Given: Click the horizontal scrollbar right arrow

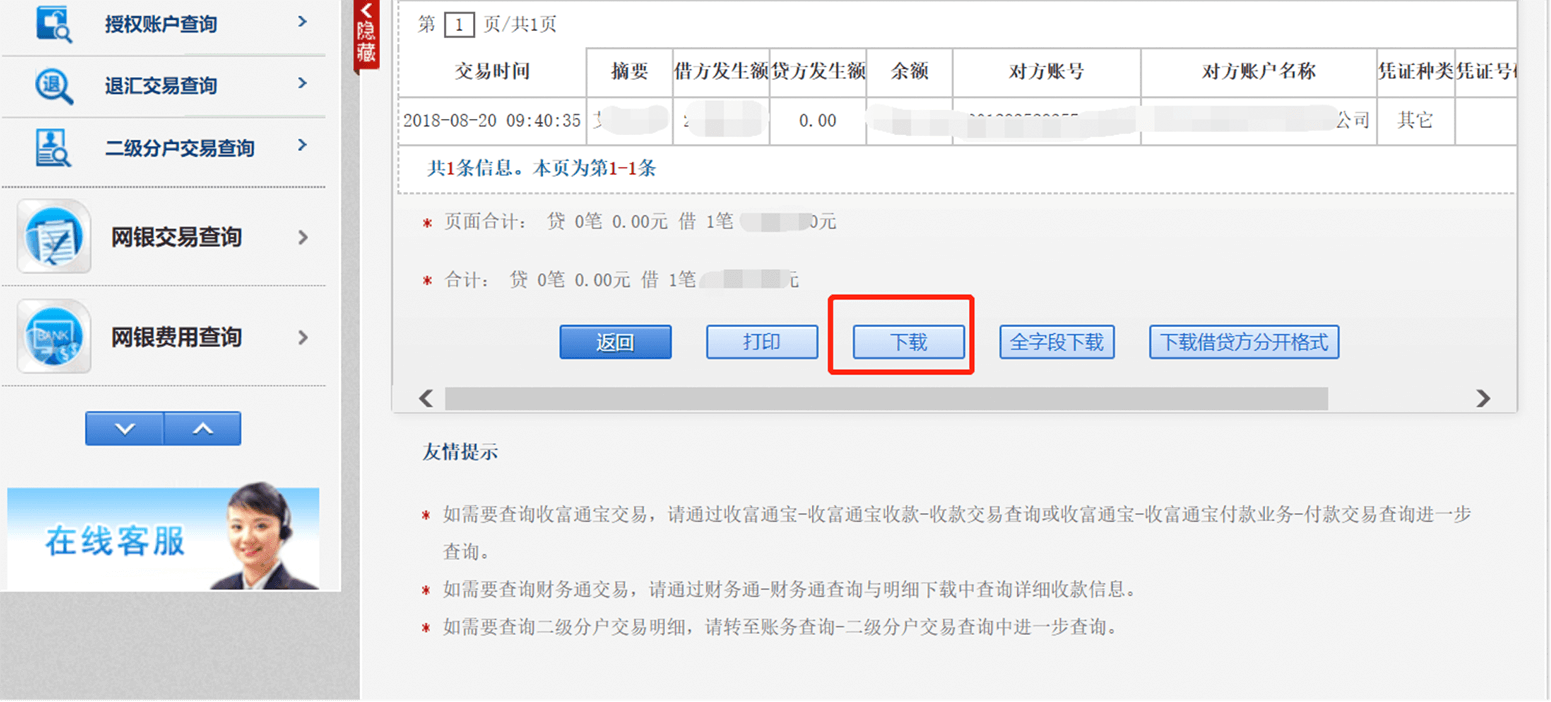Looking at the screenshot, I should click(x=1483, y=398).
